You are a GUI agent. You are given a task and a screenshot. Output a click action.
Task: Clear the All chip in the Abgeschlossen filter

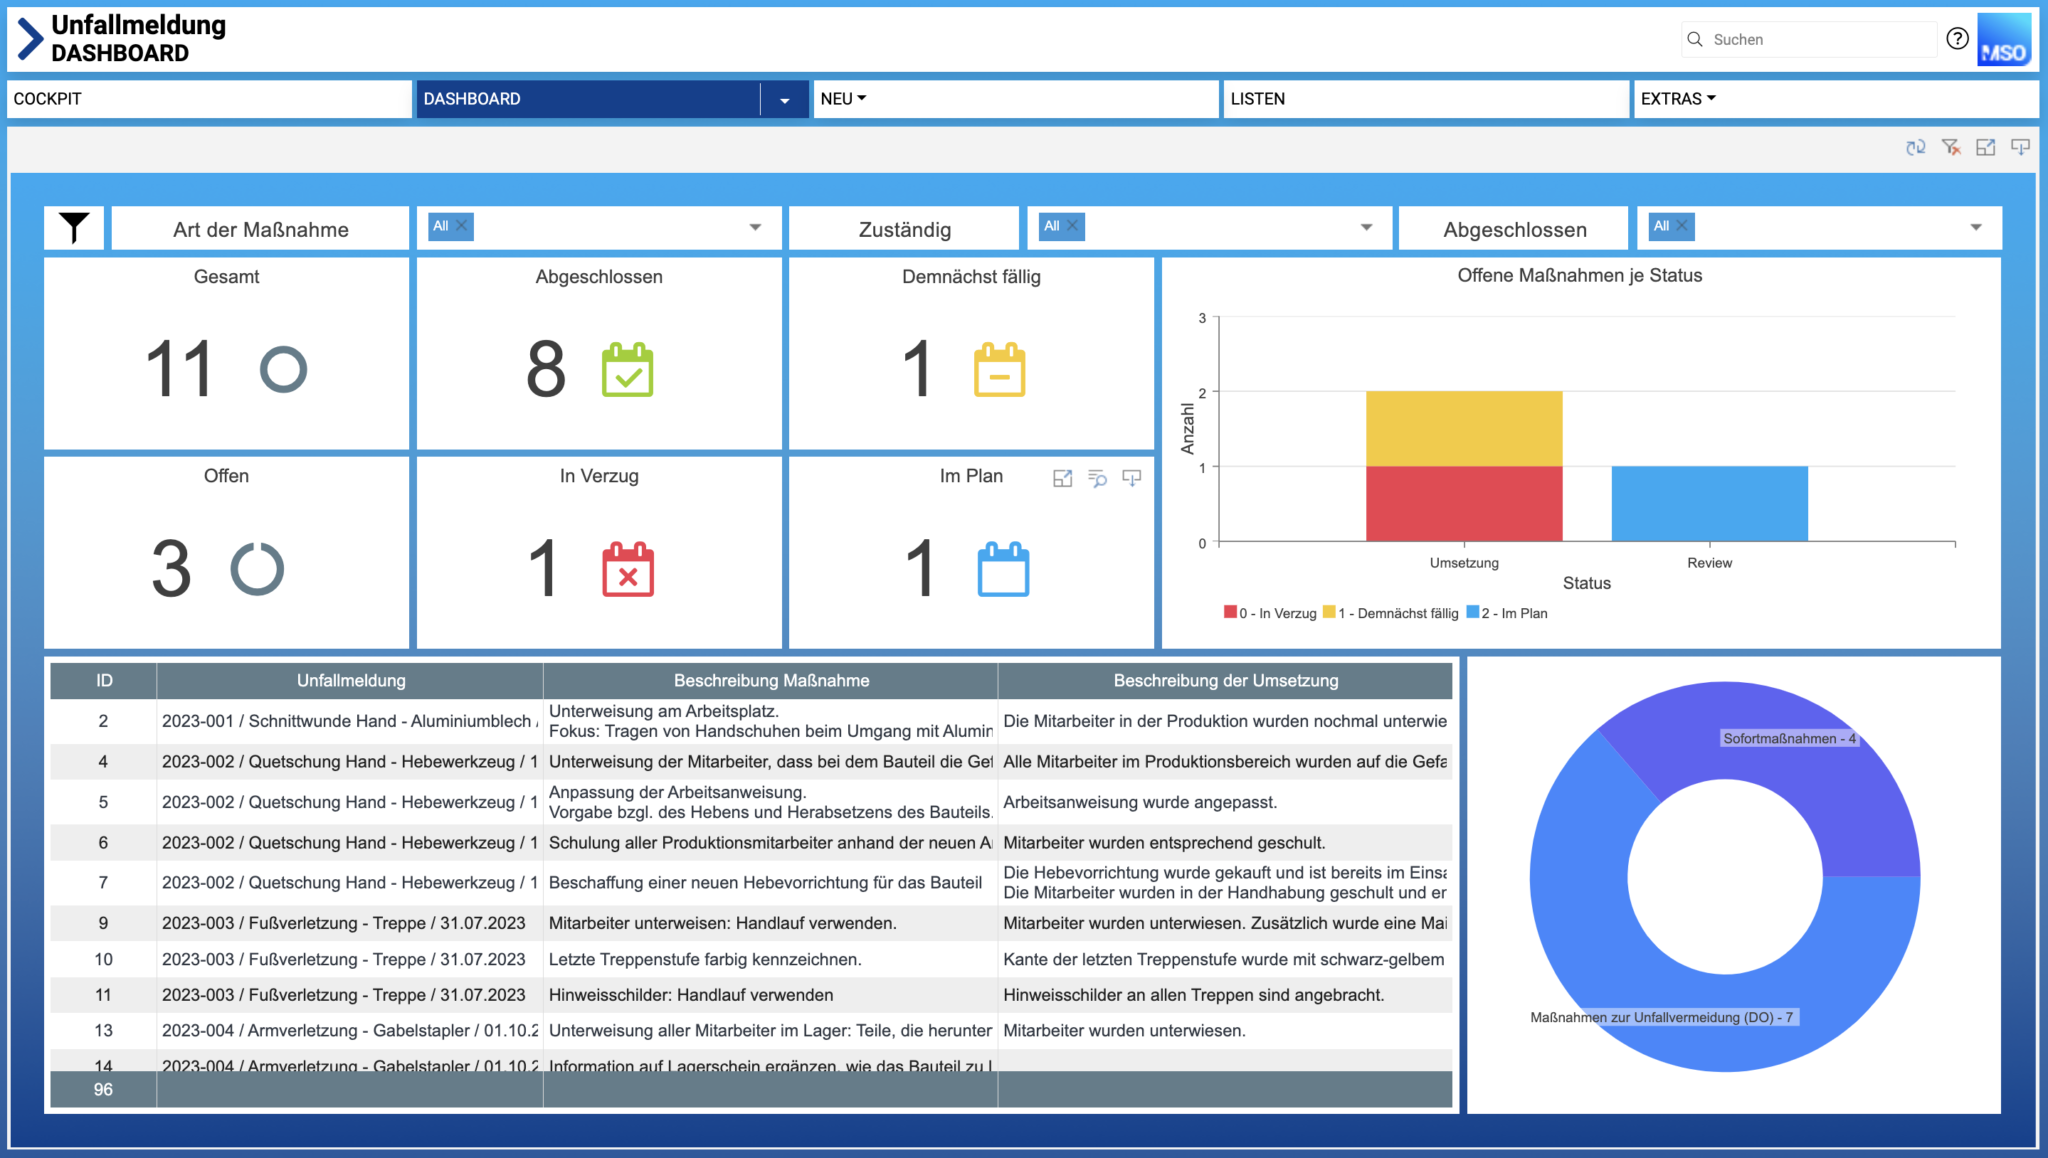[1682, 226]
